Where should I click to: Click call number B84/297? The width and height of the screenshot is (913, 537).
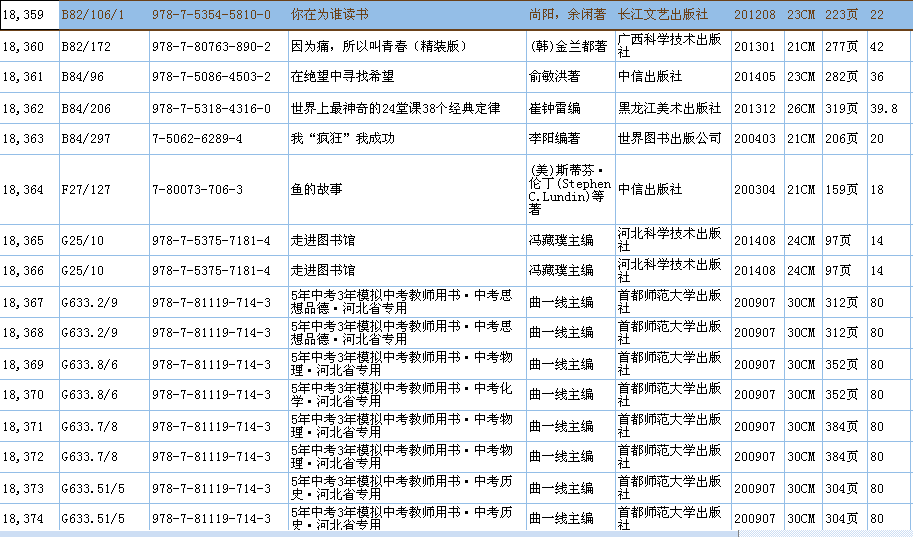(x=104, y=139)
